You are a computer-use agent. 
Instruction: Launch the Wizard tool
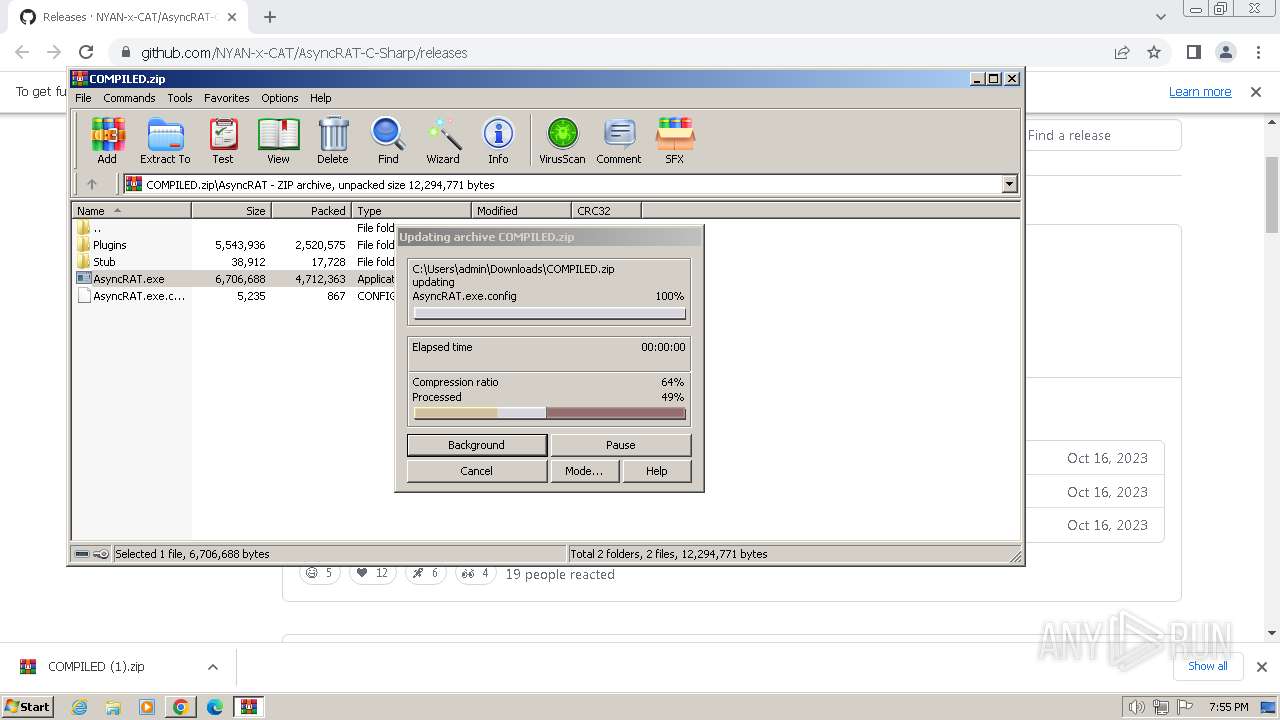coord(443,140)
